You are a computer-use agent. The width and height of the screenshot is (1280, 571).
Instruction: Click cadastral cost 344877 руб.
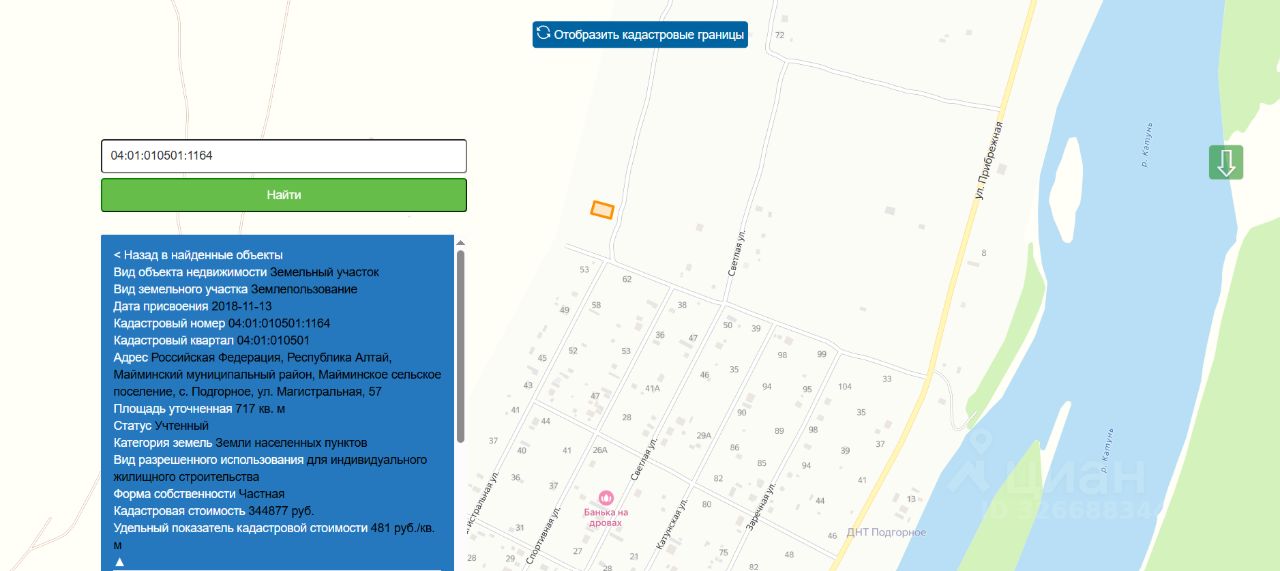281,511
